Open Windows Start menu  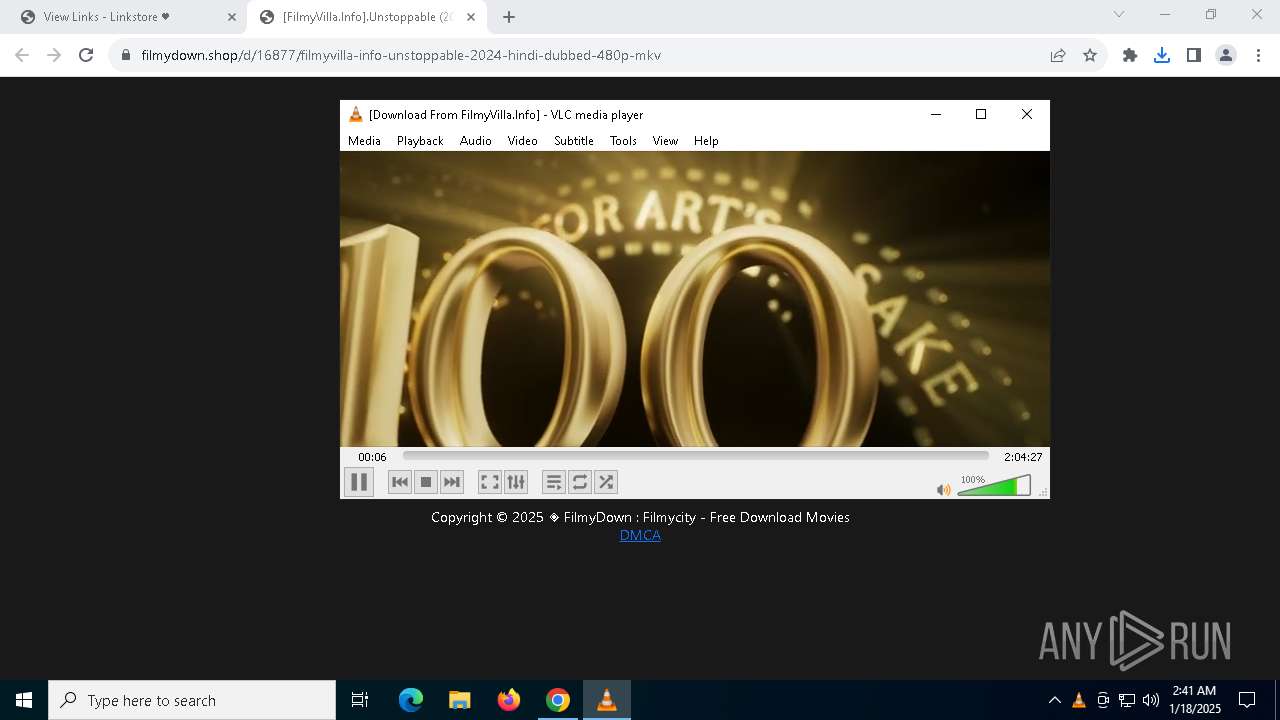[24, 700]
